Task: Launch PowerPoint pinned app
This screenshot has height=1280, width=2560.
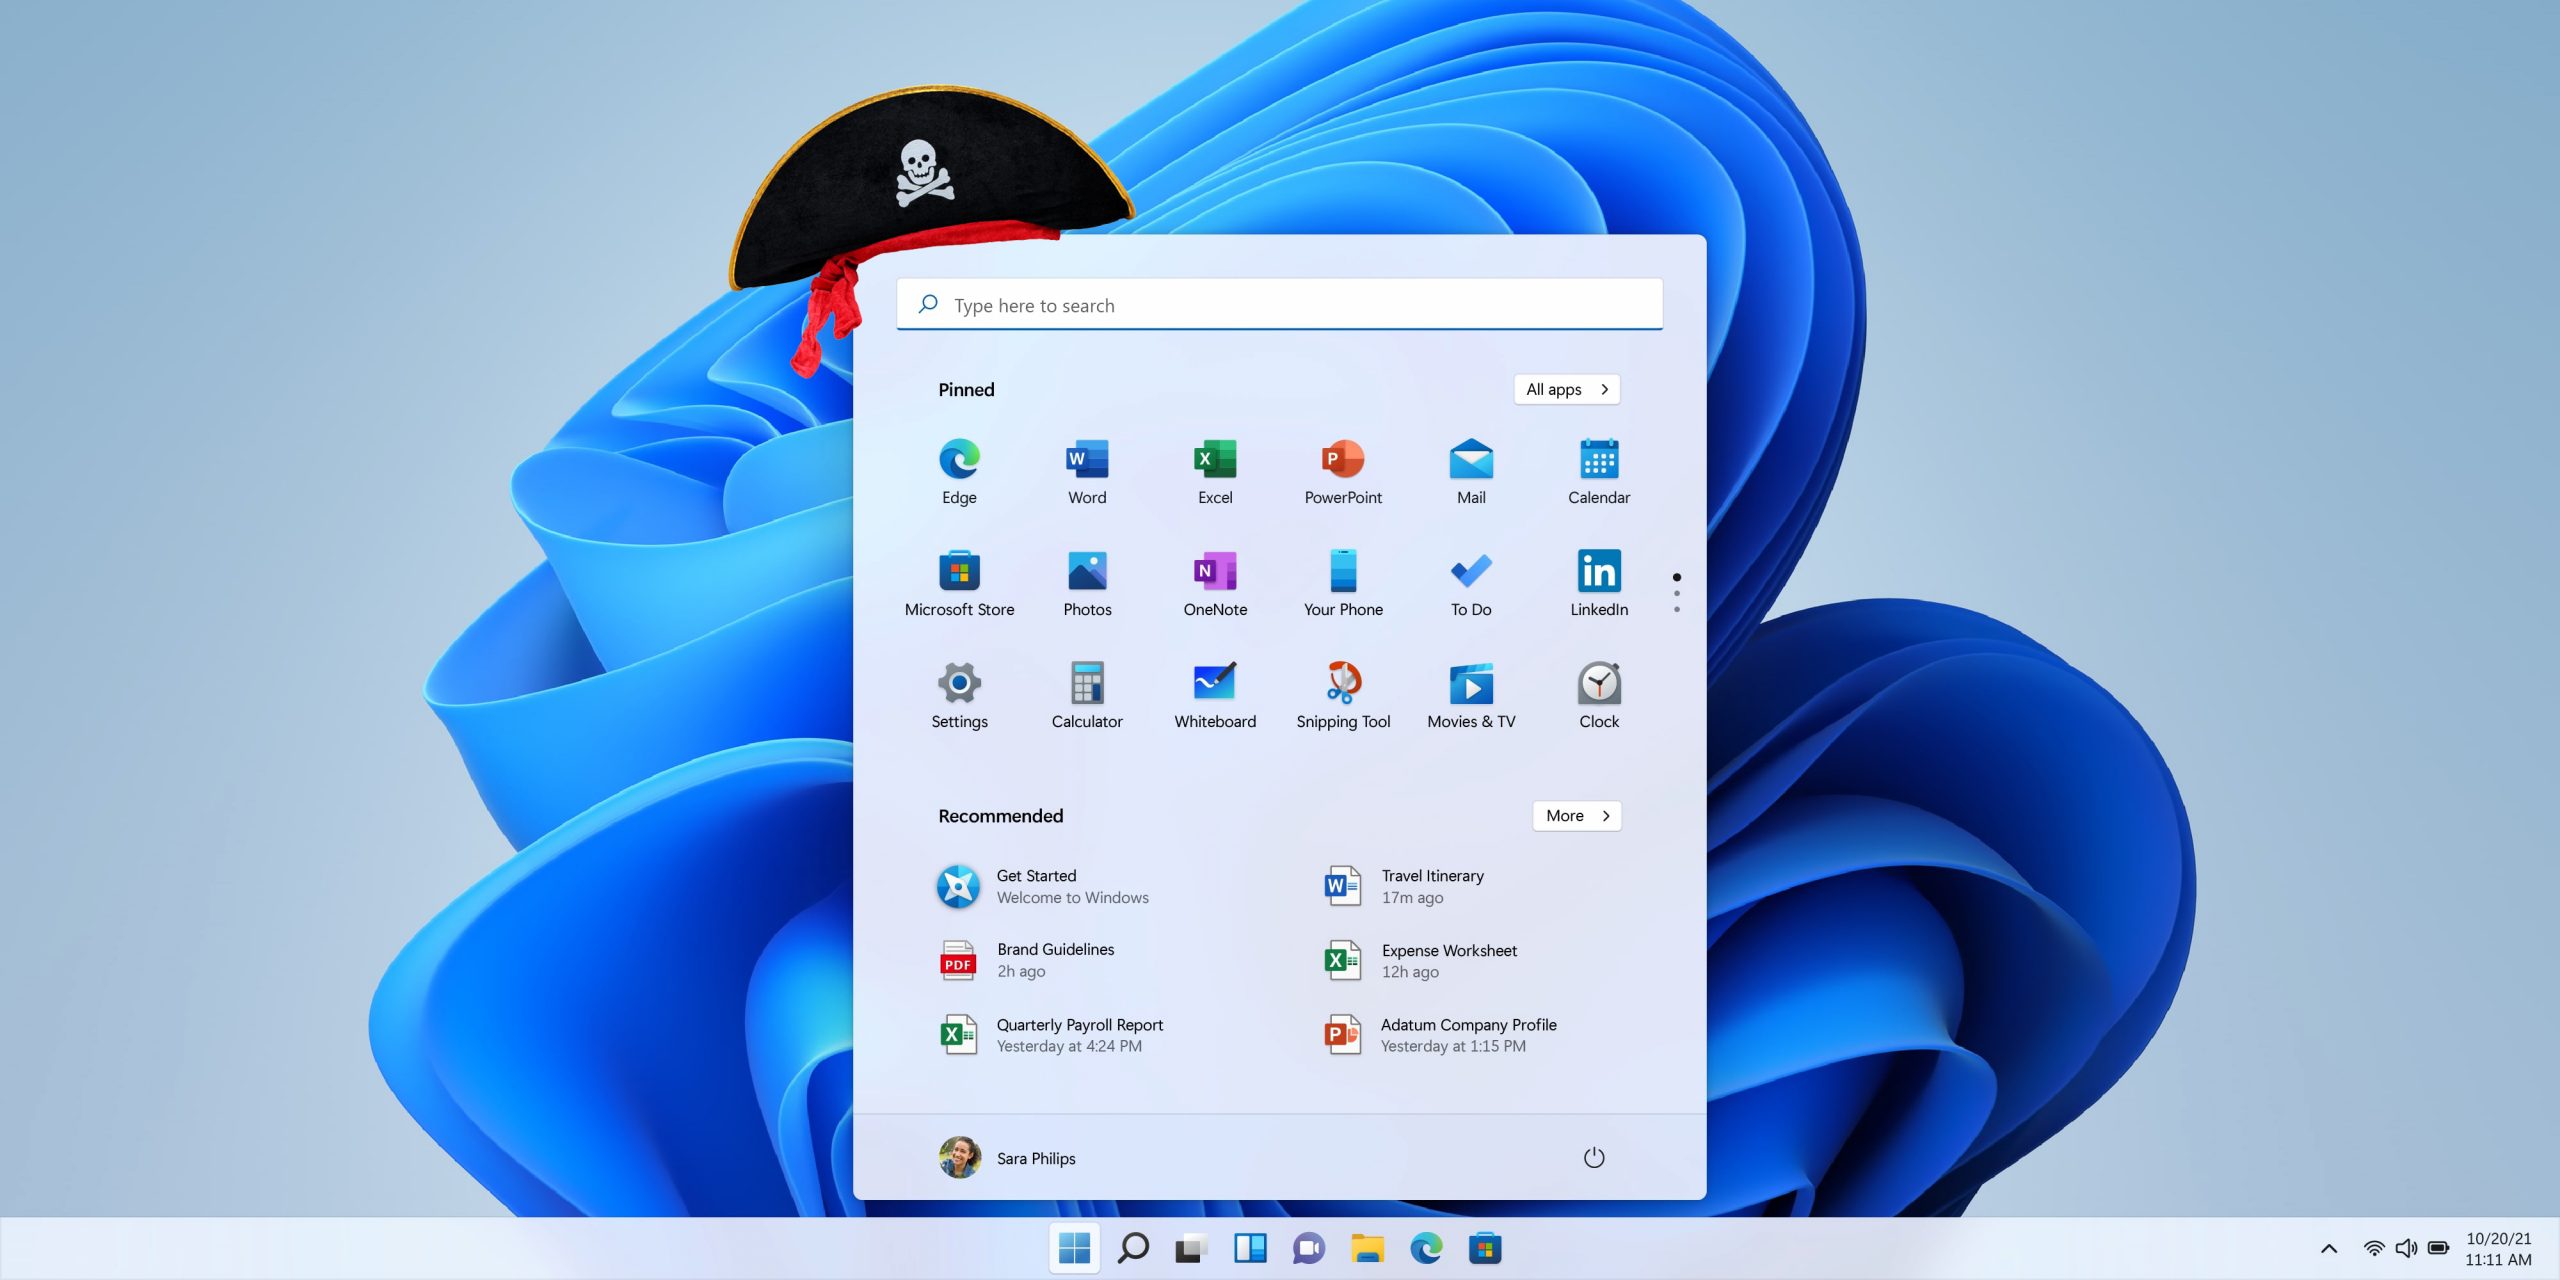Action: tap(1343, 471)
